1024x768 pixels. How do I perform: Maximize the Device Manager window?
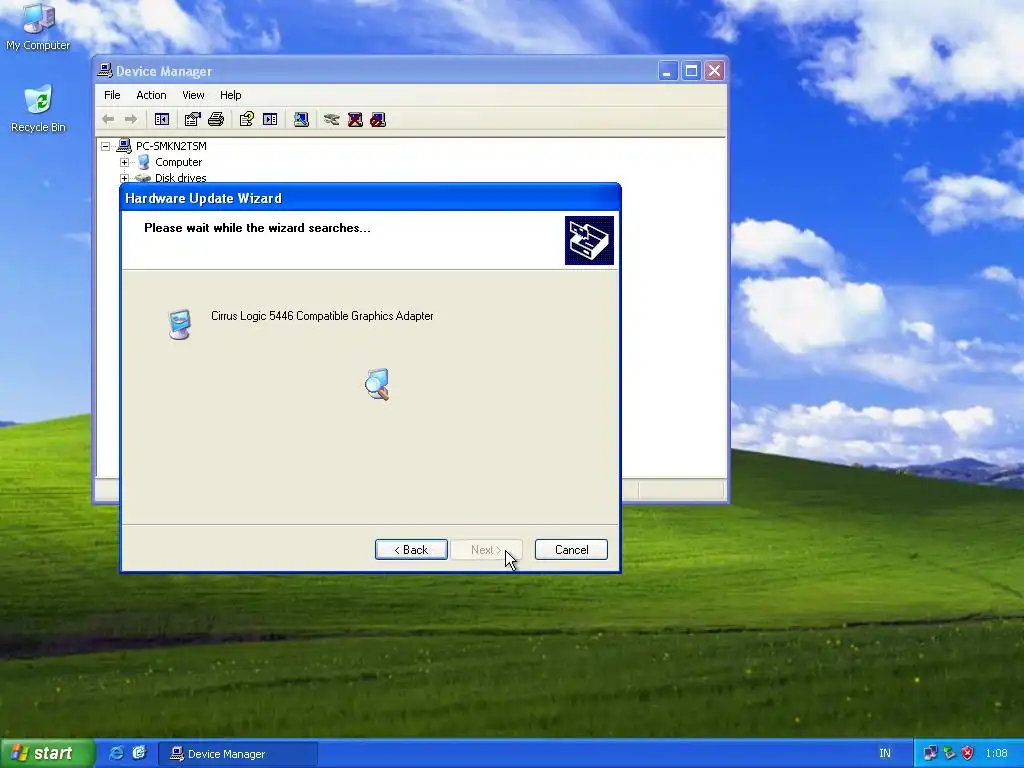(x=691, y=71)
